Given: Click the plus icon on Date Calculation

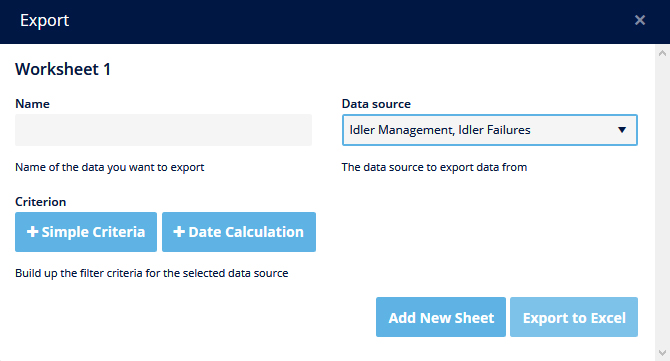Looking at the screenshot, I should pyautogui.click(x=179, y=232).
